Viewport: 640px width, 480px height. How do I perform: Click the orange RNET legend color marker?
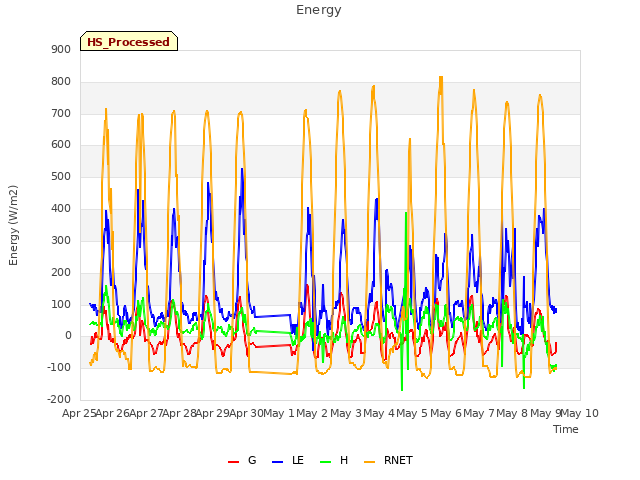point(369,462)
